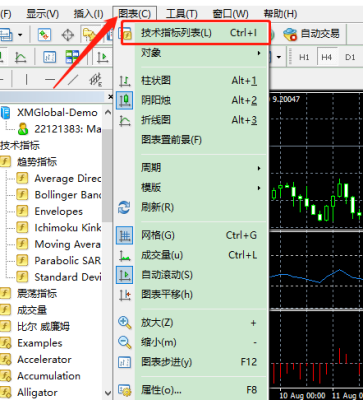Screen dimensions: 363x400
Task: Open the 插入(I) menu
Action: click(x=88, y=14)
